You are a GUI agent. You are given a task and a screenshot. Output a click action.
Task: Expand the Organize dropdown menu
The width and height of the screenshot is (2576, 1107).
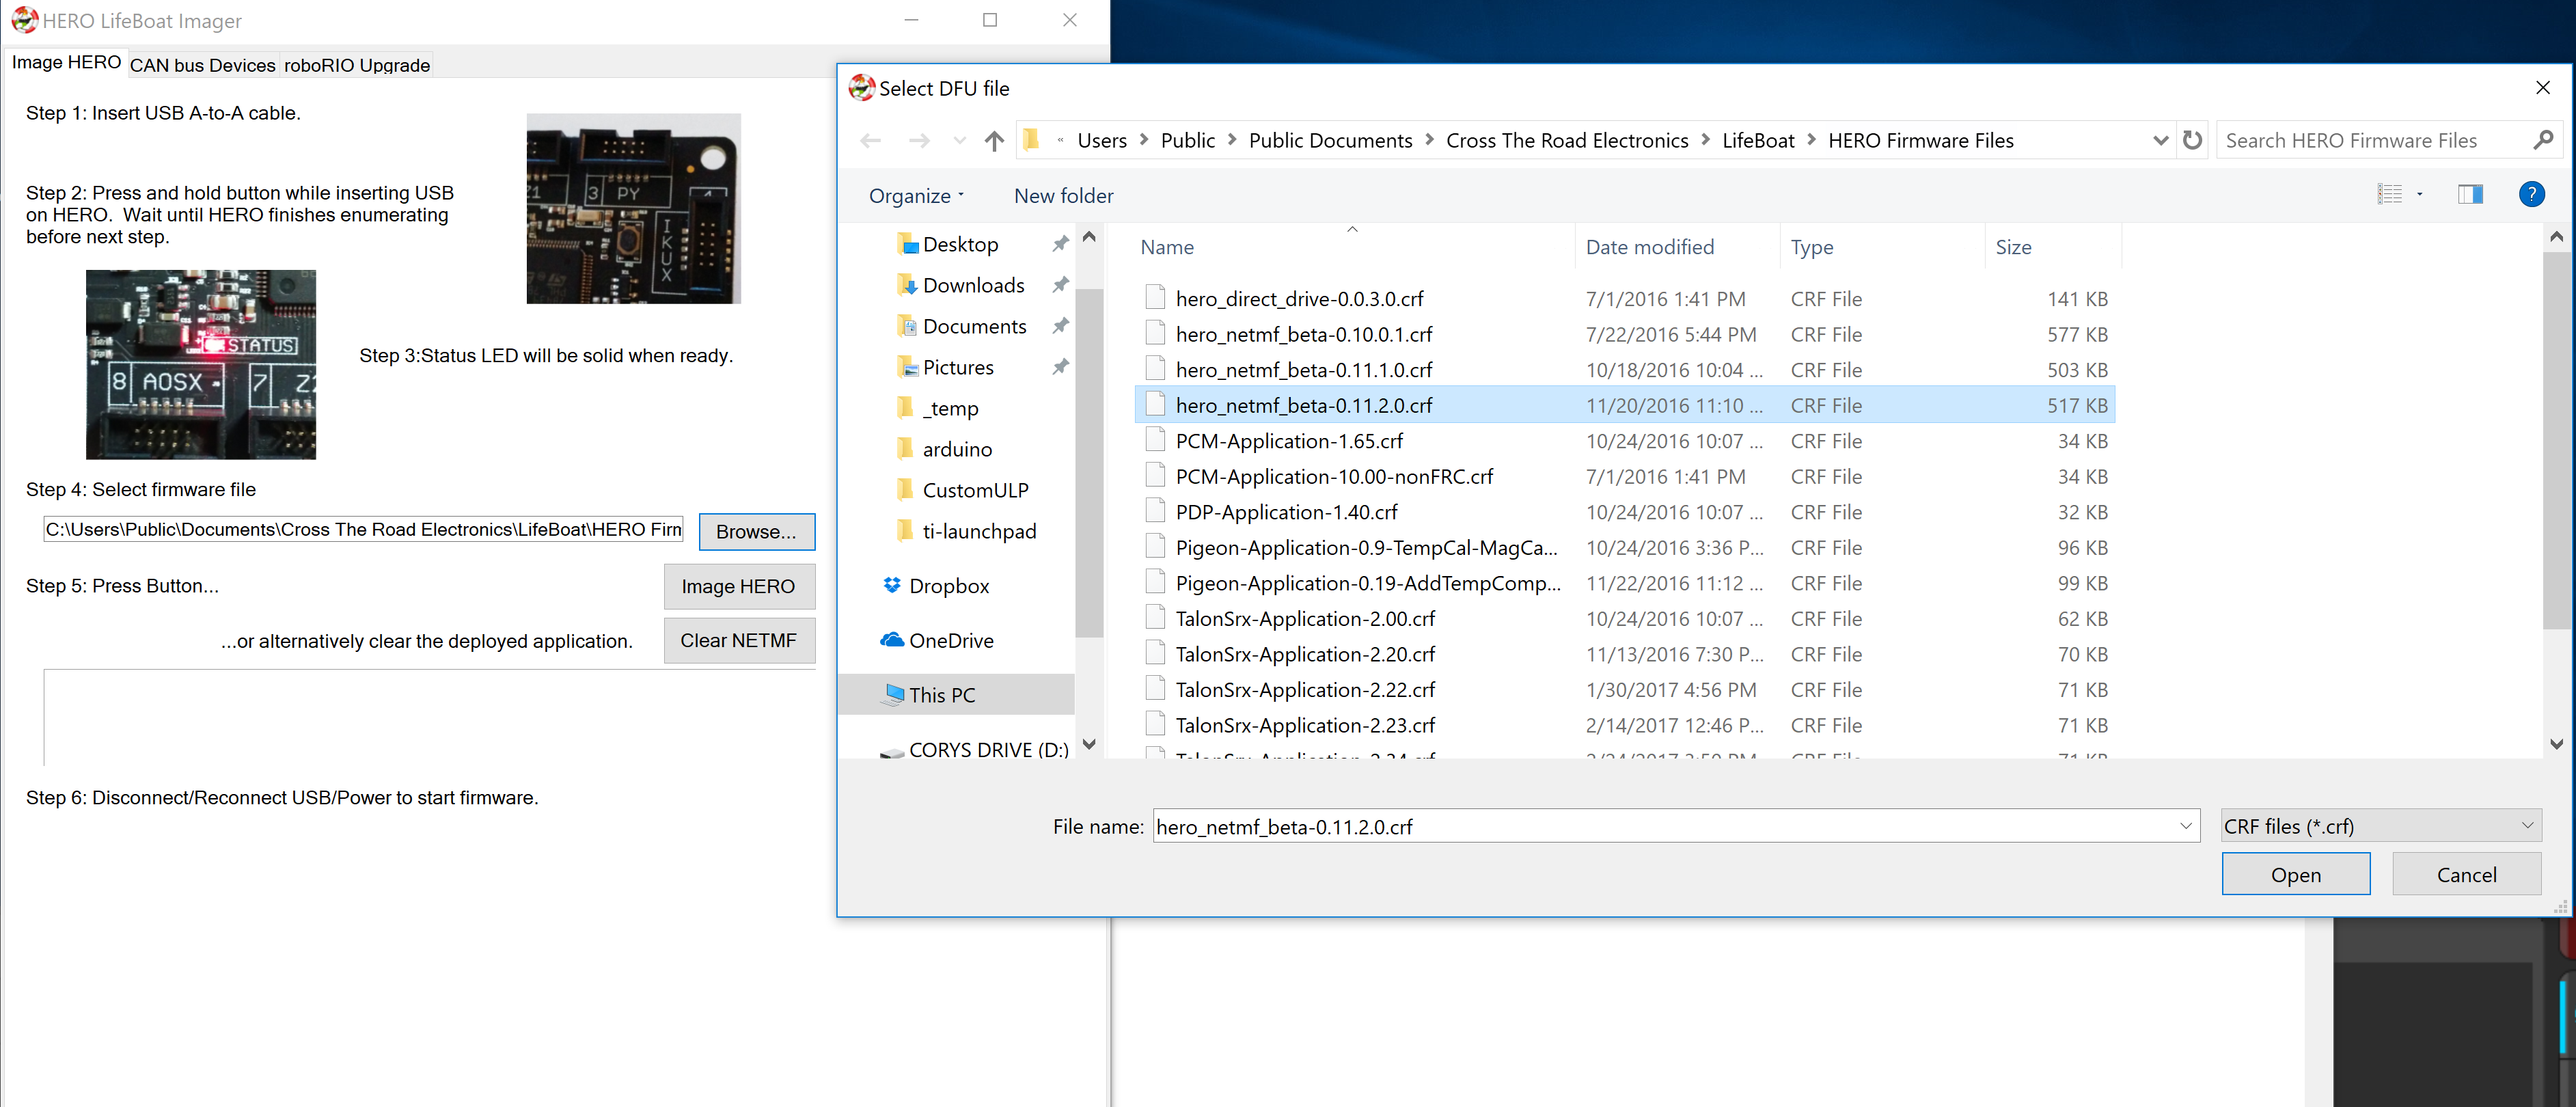click(916, 196)
